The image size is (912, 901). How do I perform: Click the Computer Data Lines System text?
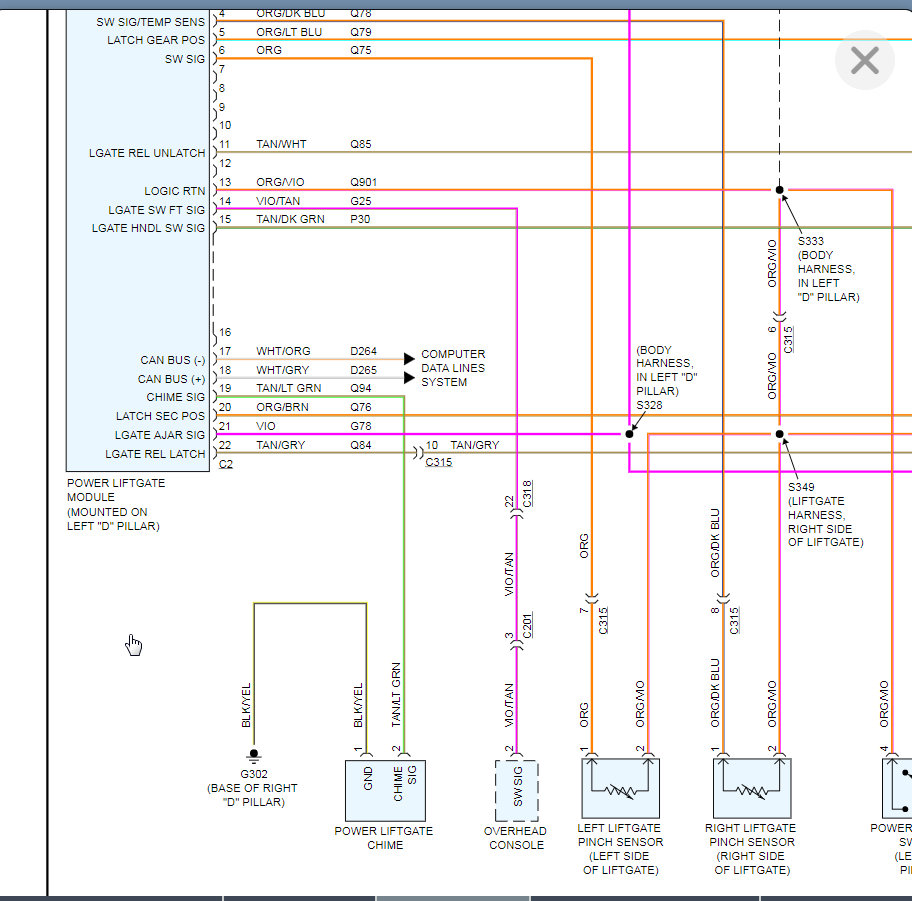(453, 368)
